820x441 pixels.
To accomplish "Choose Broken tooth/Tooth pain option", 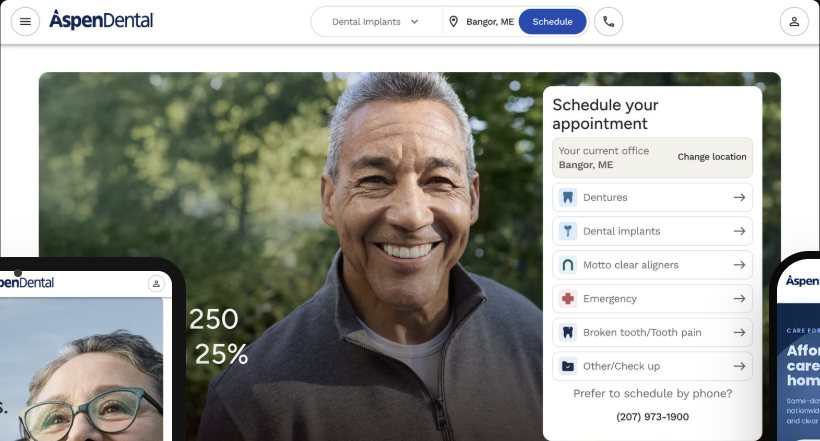I will point(652,332).
